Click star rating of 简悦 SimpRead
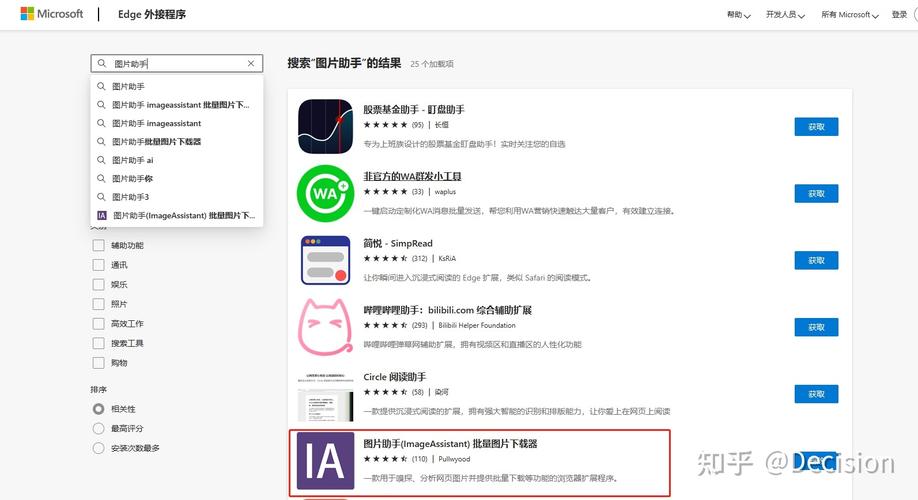This screenshot has width=918, height=500. click(385, 258)
